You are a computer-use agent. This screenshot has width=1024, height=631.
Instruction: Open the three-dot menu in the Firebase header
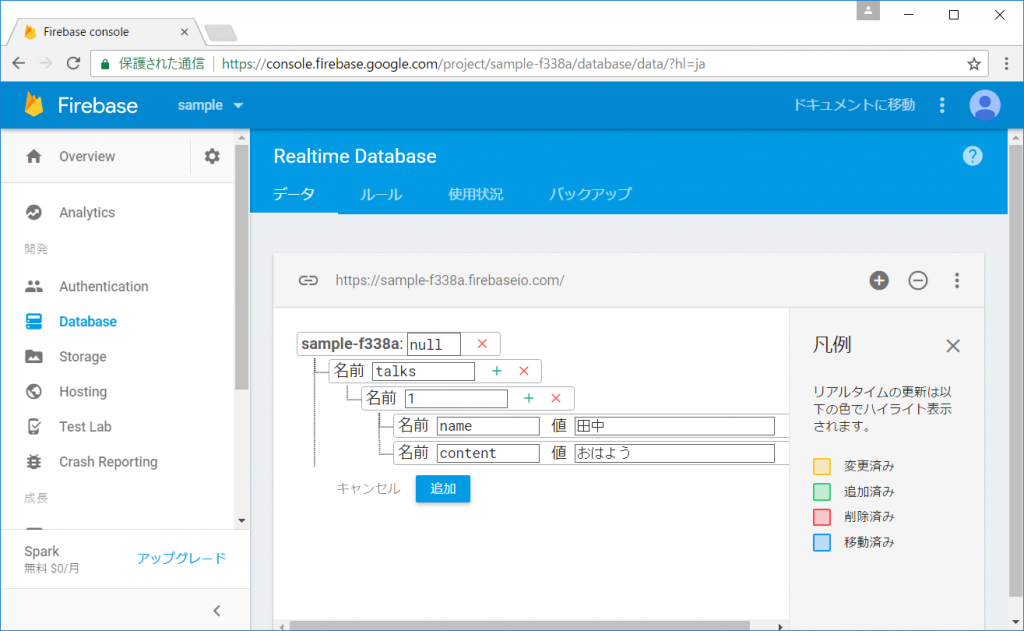[x=941, y=104]
